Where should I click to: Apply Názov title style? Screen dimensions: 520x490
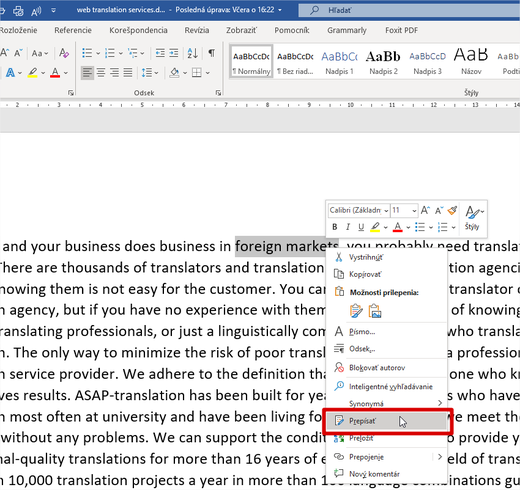[x=471, y=62]
